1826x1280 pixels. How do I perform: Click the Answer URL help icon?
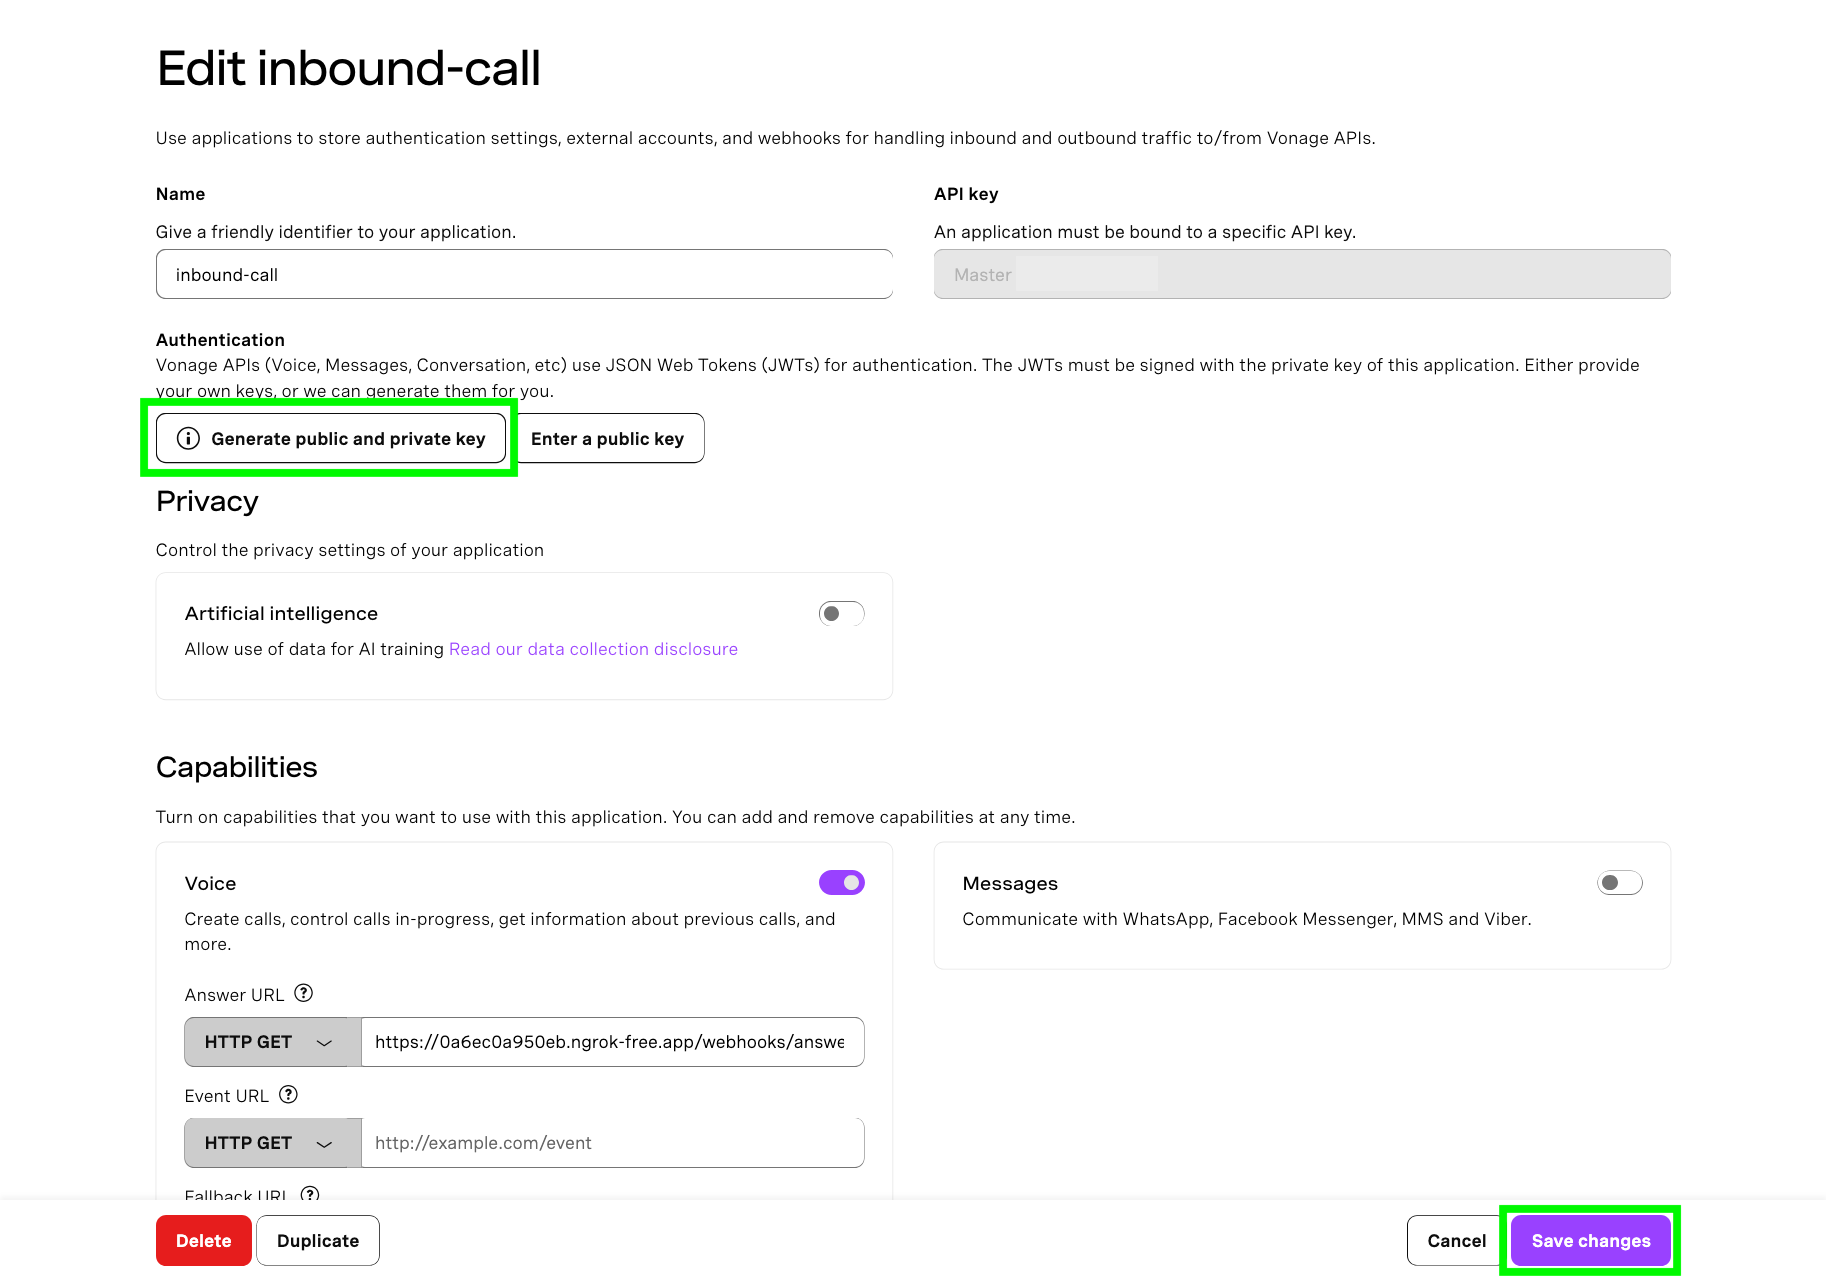pyautogui.click(x=303, y=993)
